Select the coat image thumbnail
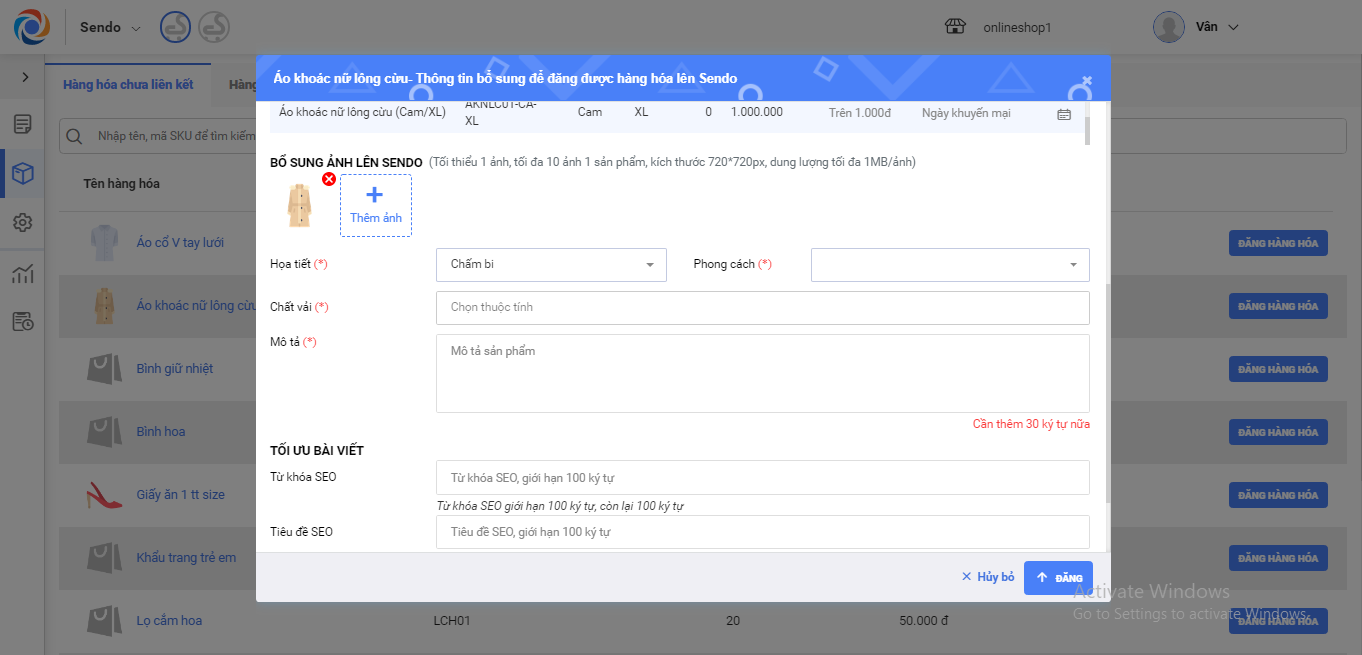Viewport: 1362px width, 655px height. pos(299,205)
